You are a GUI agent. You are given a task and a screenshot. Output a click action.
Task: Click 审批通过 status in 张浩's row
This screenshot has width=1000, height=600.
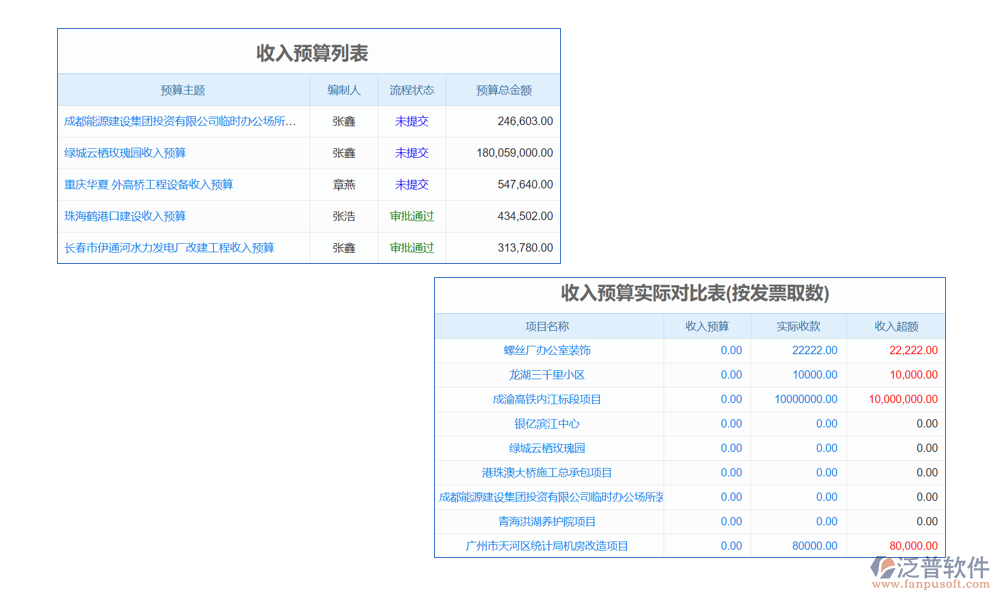[x=412, y=216]
